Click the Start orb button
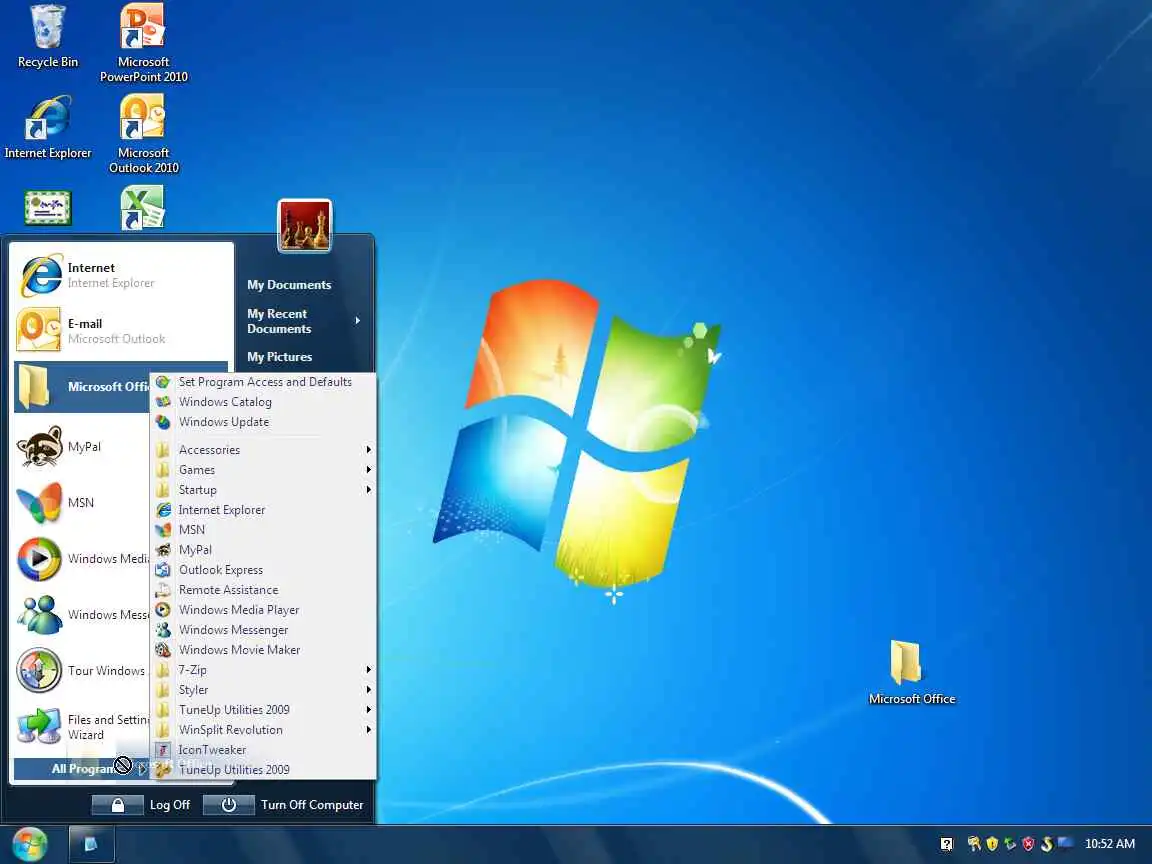Screen dimensions: 1152x864 click(30, 844)
